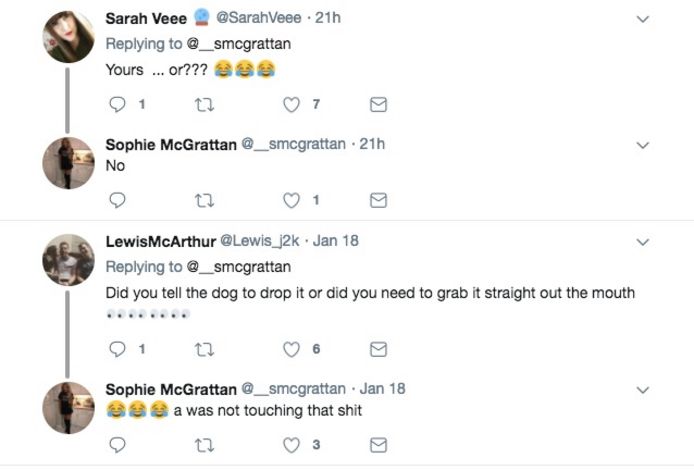
Task: Expand options menu on LewisMcArthur's tweet
Action: 643,241
